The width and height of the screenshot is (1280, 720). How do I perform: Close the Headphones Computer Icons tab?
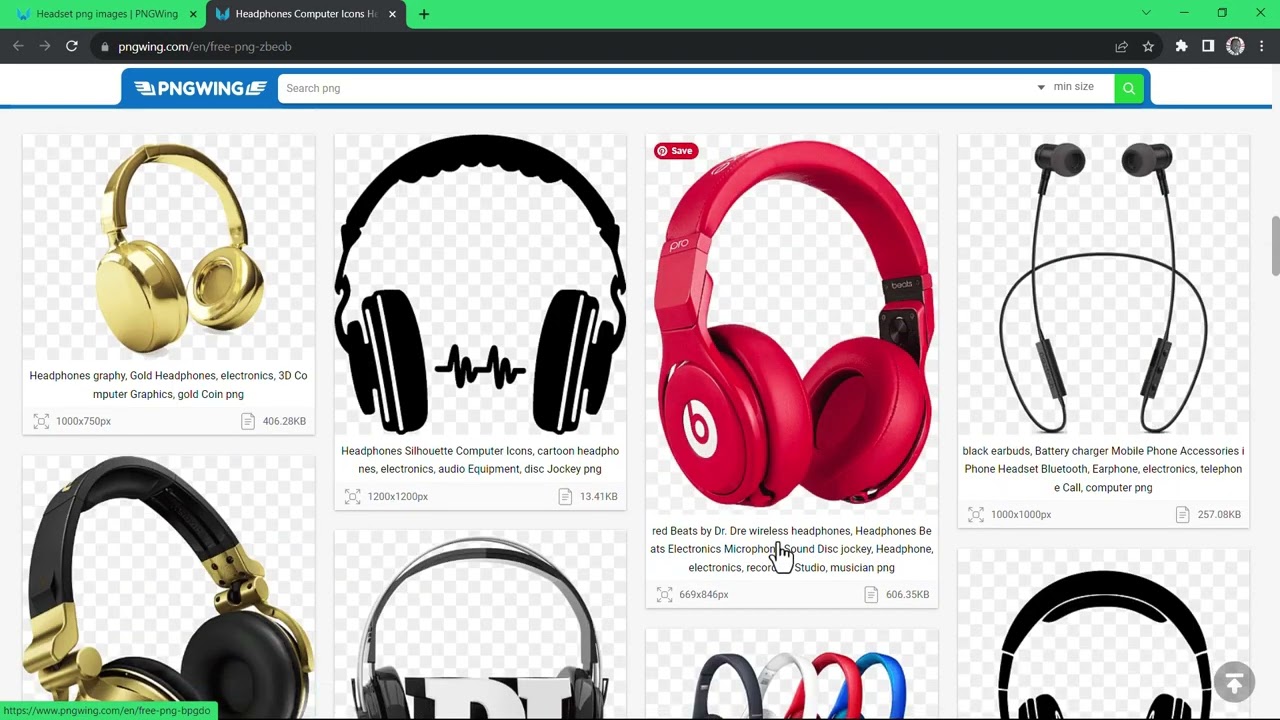392,14
